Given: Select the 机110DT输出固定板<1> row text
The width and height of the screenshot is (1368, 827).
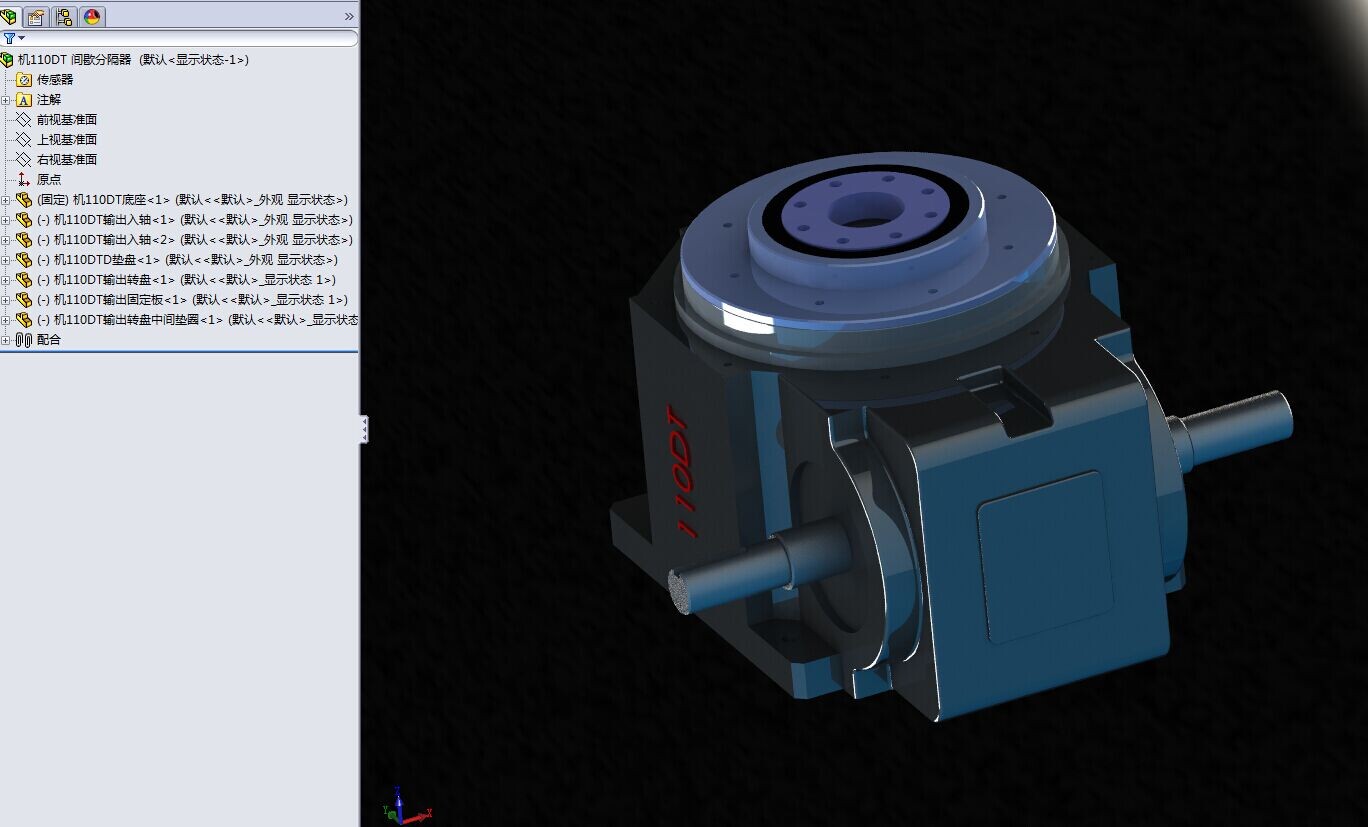Looking at the screenshot, I should [x=193, y=300].
